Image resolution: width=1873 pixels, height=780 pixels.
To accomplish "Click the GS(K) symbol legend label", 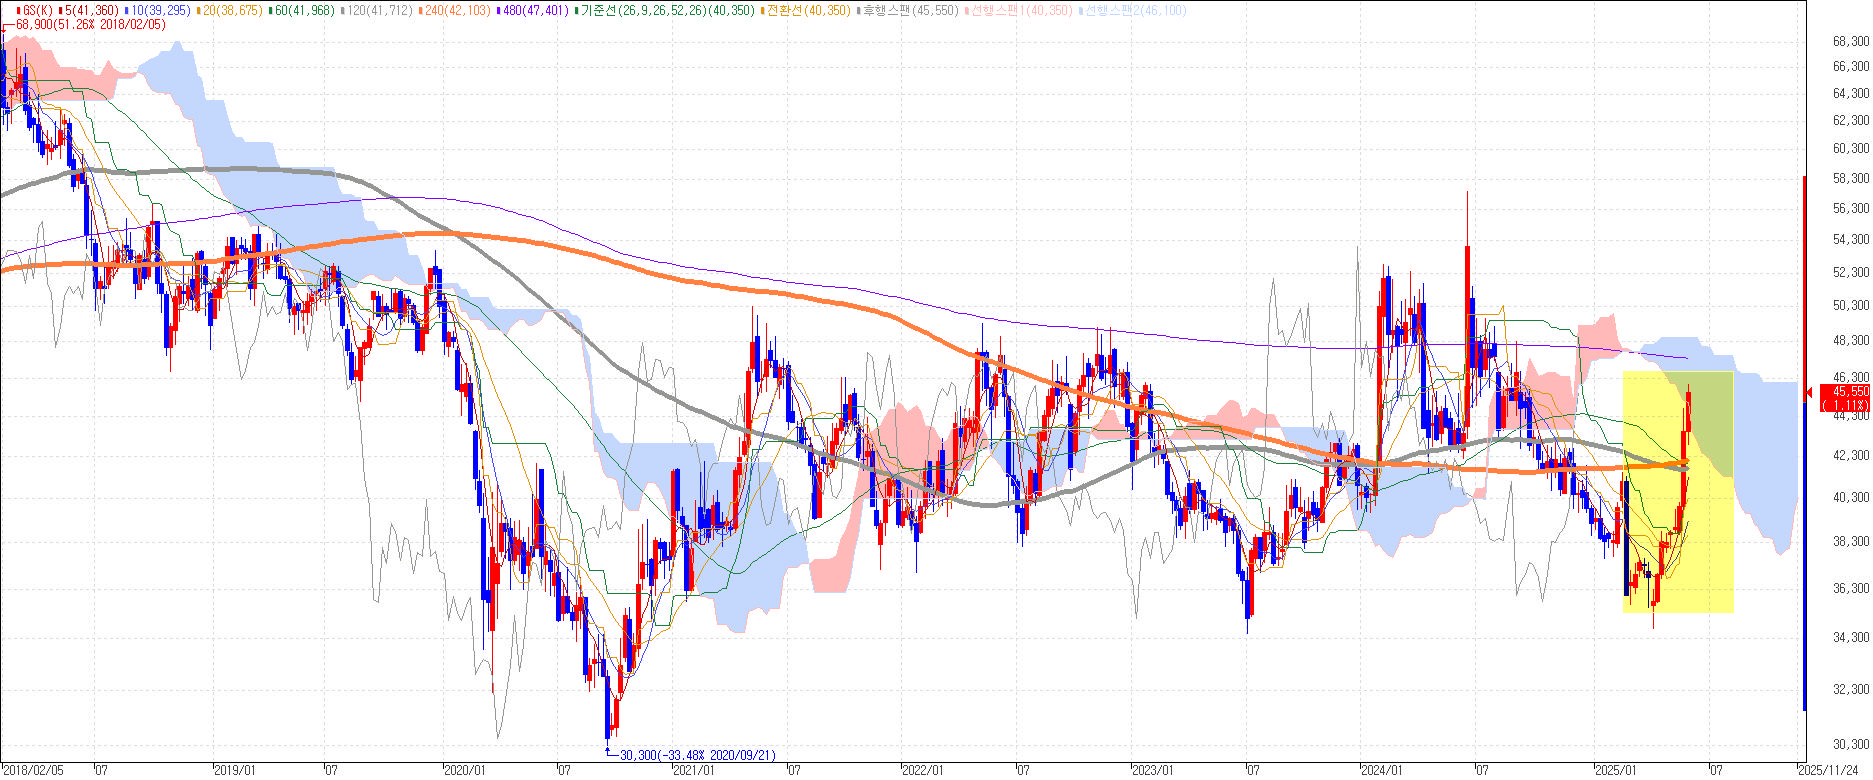I will point(37,10).
